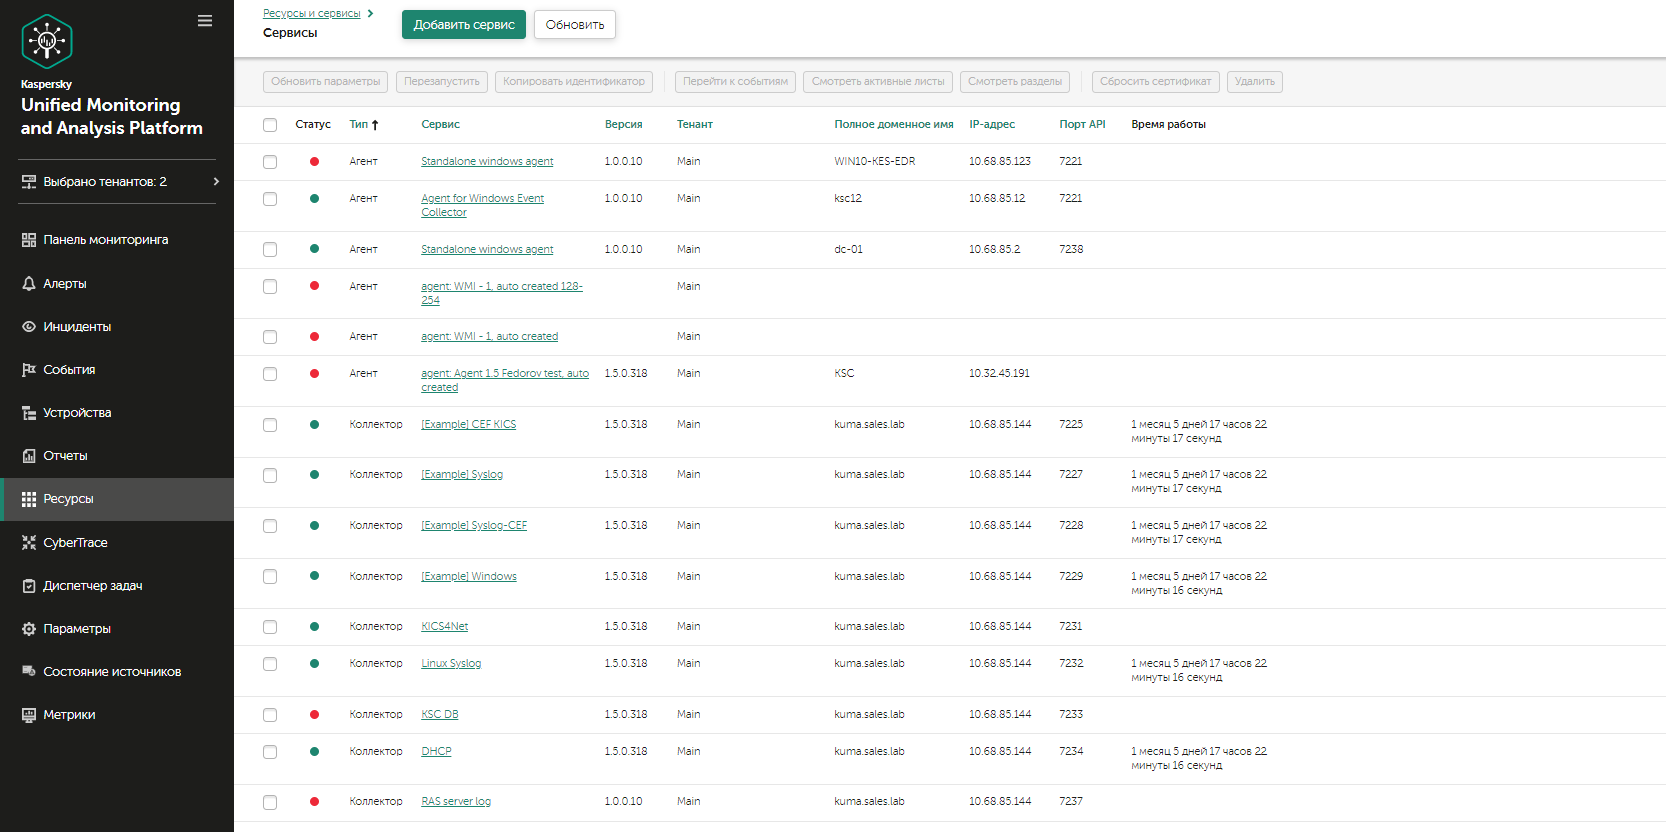
Task: Click the Kaspersky hexagon logo
Action: (x=47, y=41)
